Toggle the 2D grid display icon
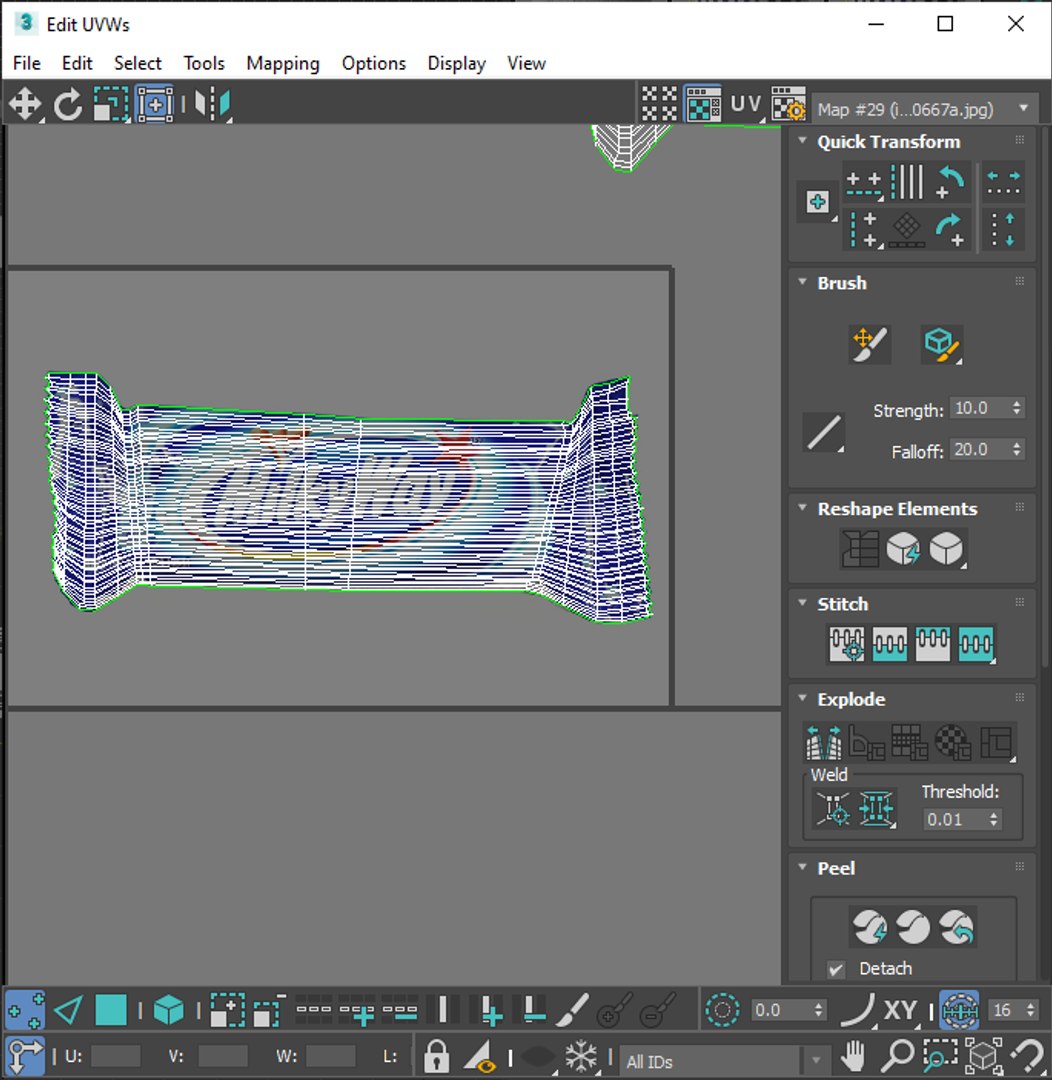This screenshot has height=1080, width=1052. click(659, 105)
